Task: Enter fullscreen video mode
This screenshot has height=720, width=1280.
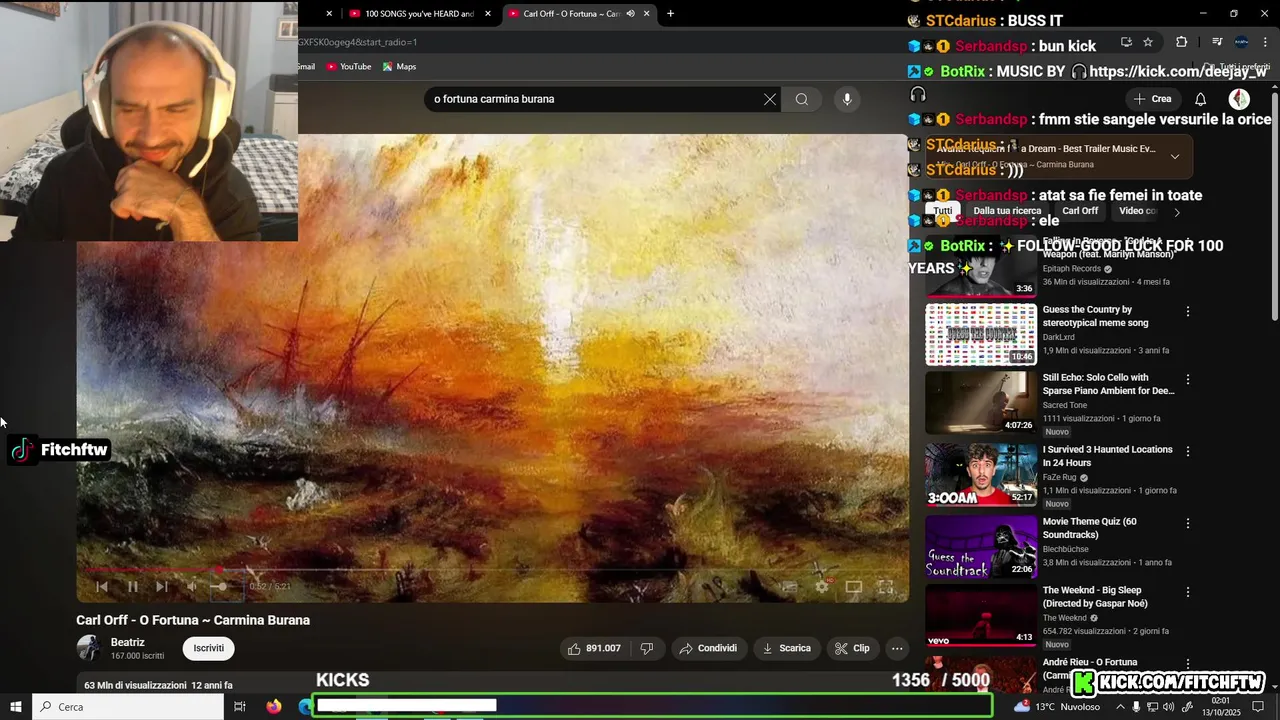Action: coord(885,587)
